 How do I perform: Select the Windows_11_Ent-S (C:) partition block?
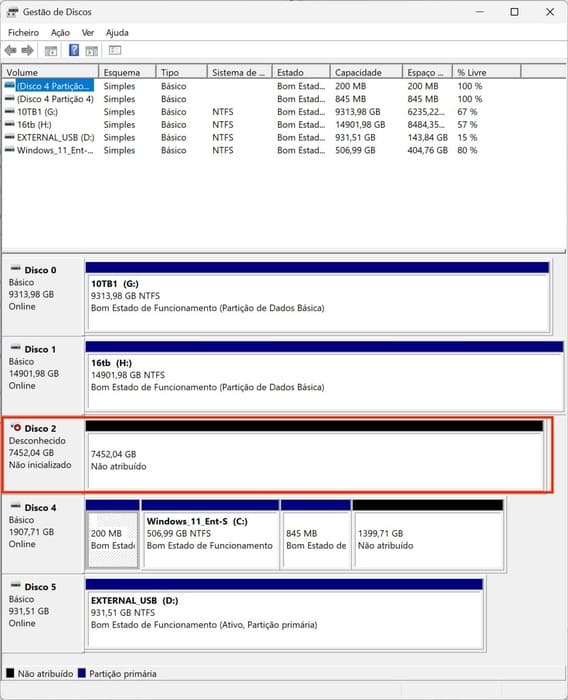(x=210, y=535)
